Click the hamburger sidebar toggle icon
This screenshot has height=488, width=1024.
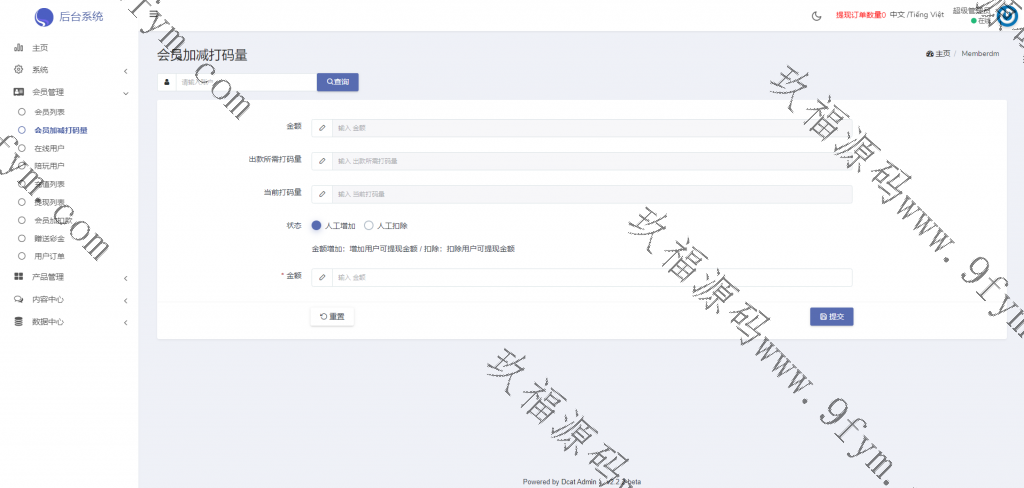(153, 15)
